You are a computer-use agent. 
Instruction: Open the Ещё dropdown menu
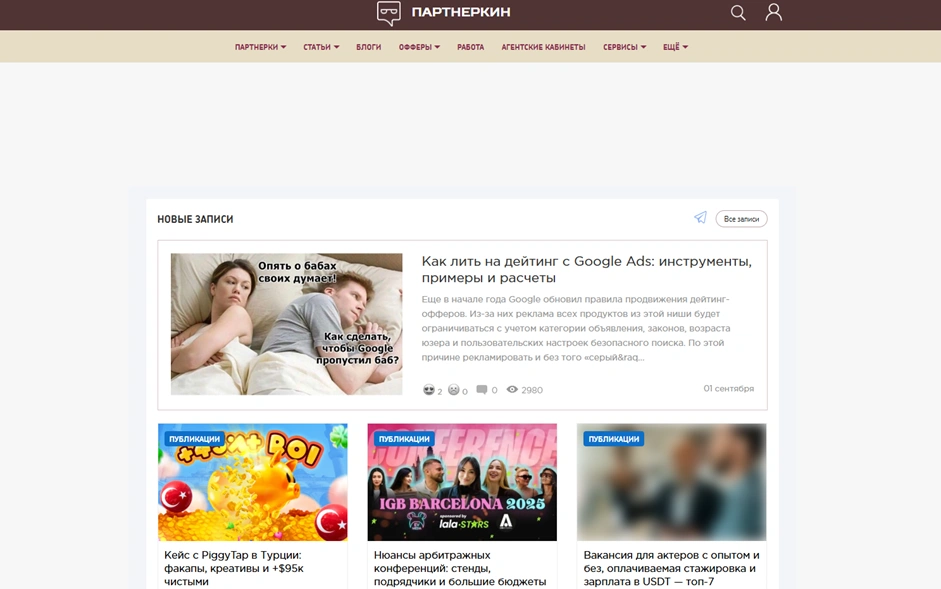click(675, 47)
